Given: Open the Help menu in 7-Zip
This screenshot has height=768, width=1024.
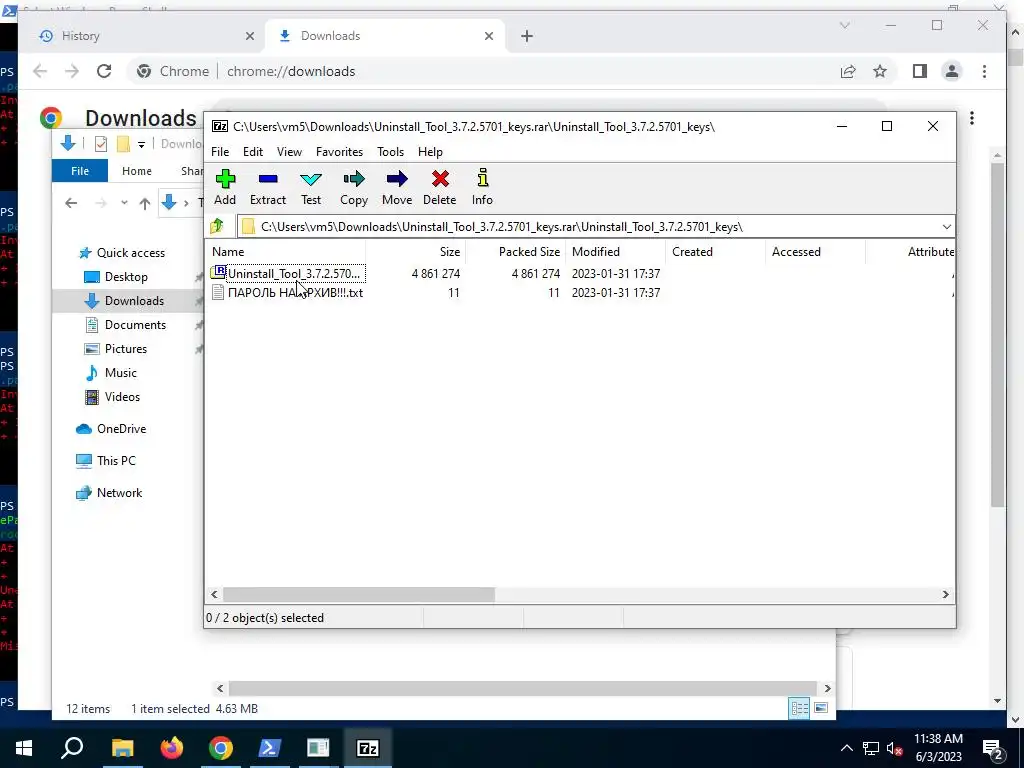Looking at the screenshot, I should (x=430, y=152).
